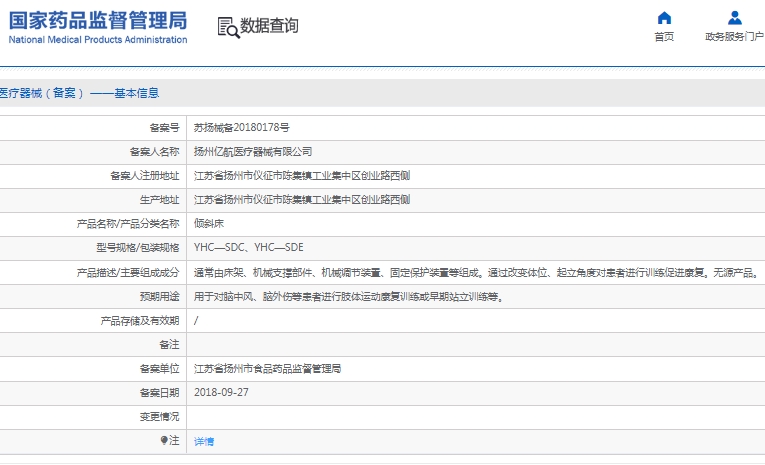Screen dimensions: 765x465
Task: Select the 医疗器械（备案）——基本信息 section header
Action: [80, 93]
